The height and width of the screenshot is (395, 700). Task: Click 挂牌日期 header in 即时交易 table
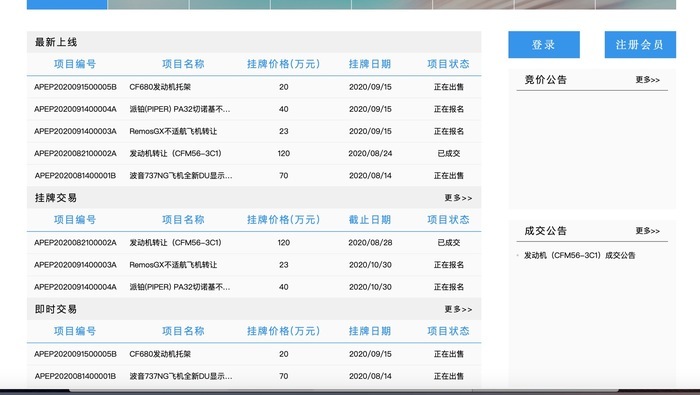(370, 331)
